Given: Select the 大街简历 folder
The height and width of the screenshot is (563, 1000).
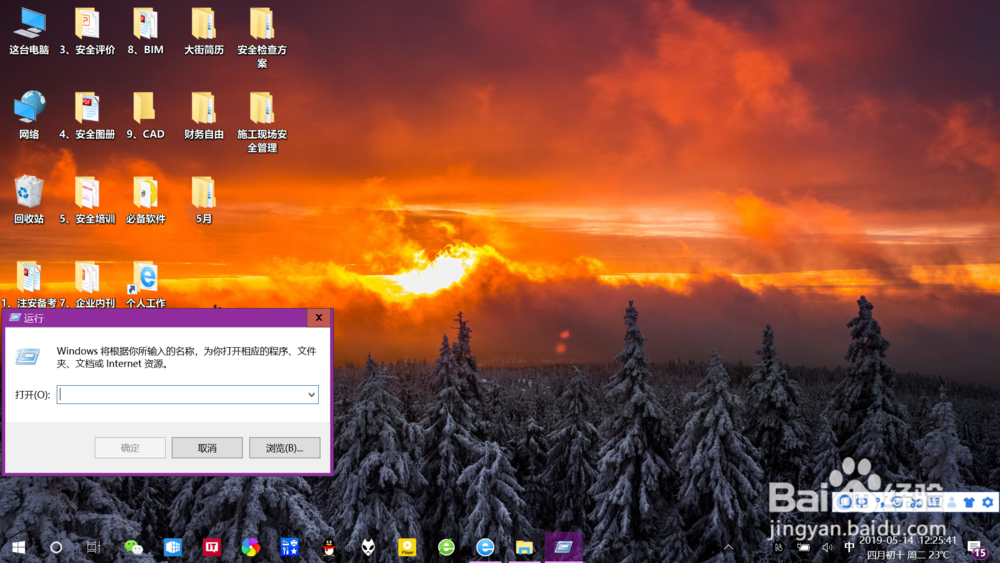Looking at the screenshot, I should click(204, 31).
